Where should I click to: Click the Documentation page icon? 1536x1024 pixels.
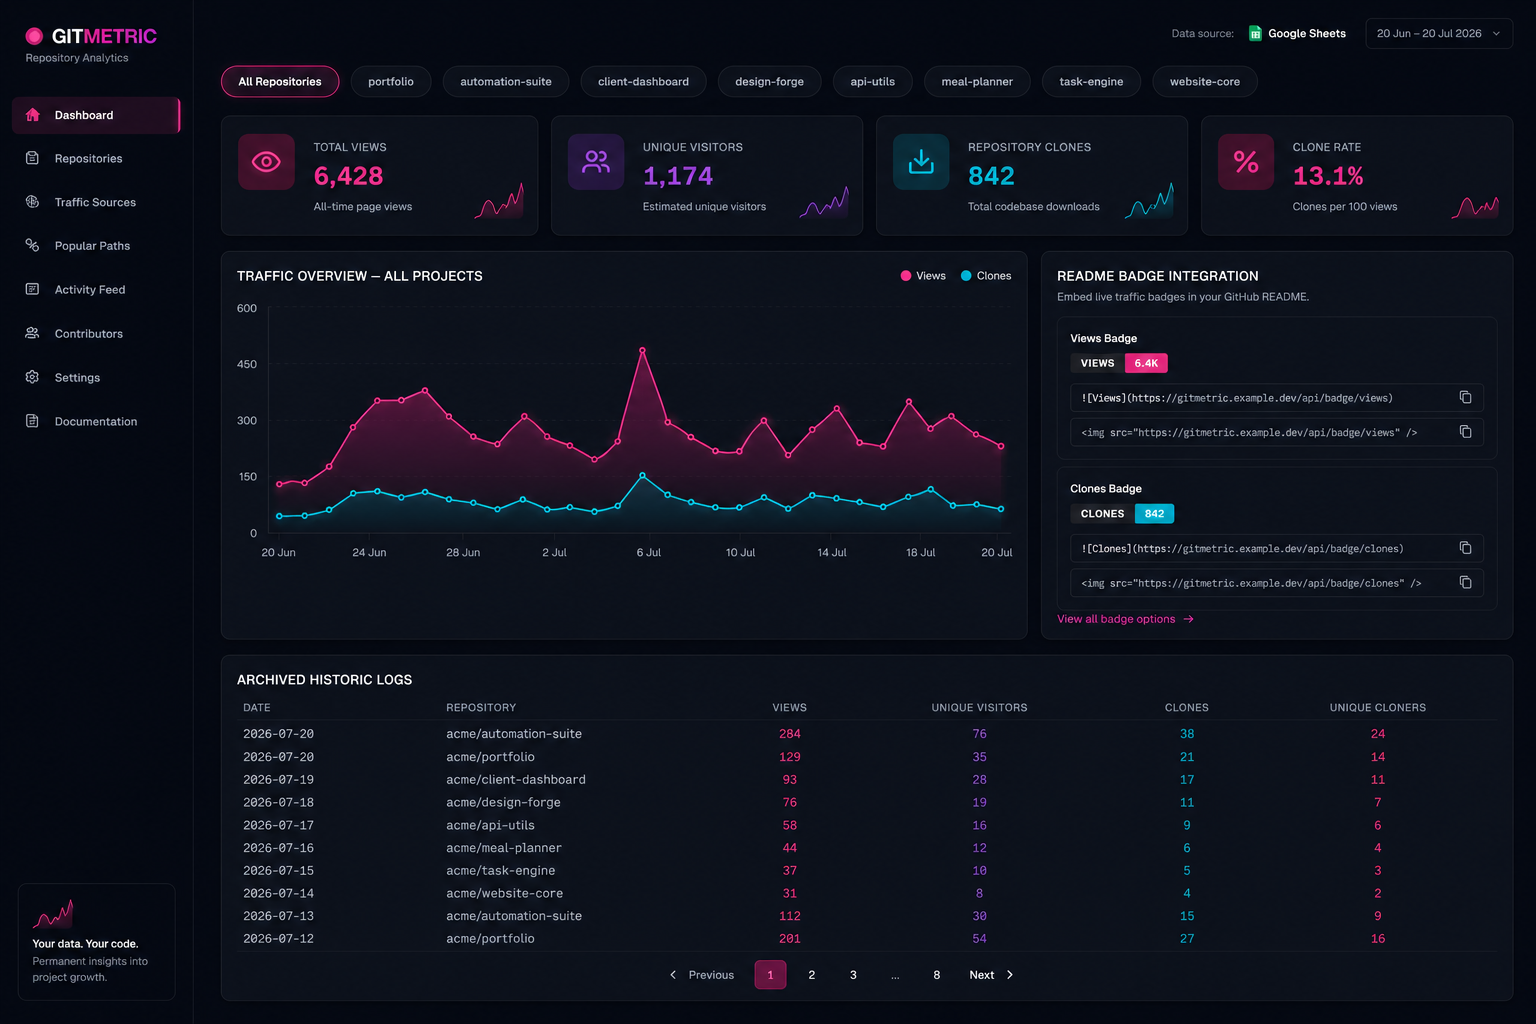coord(32,421)
